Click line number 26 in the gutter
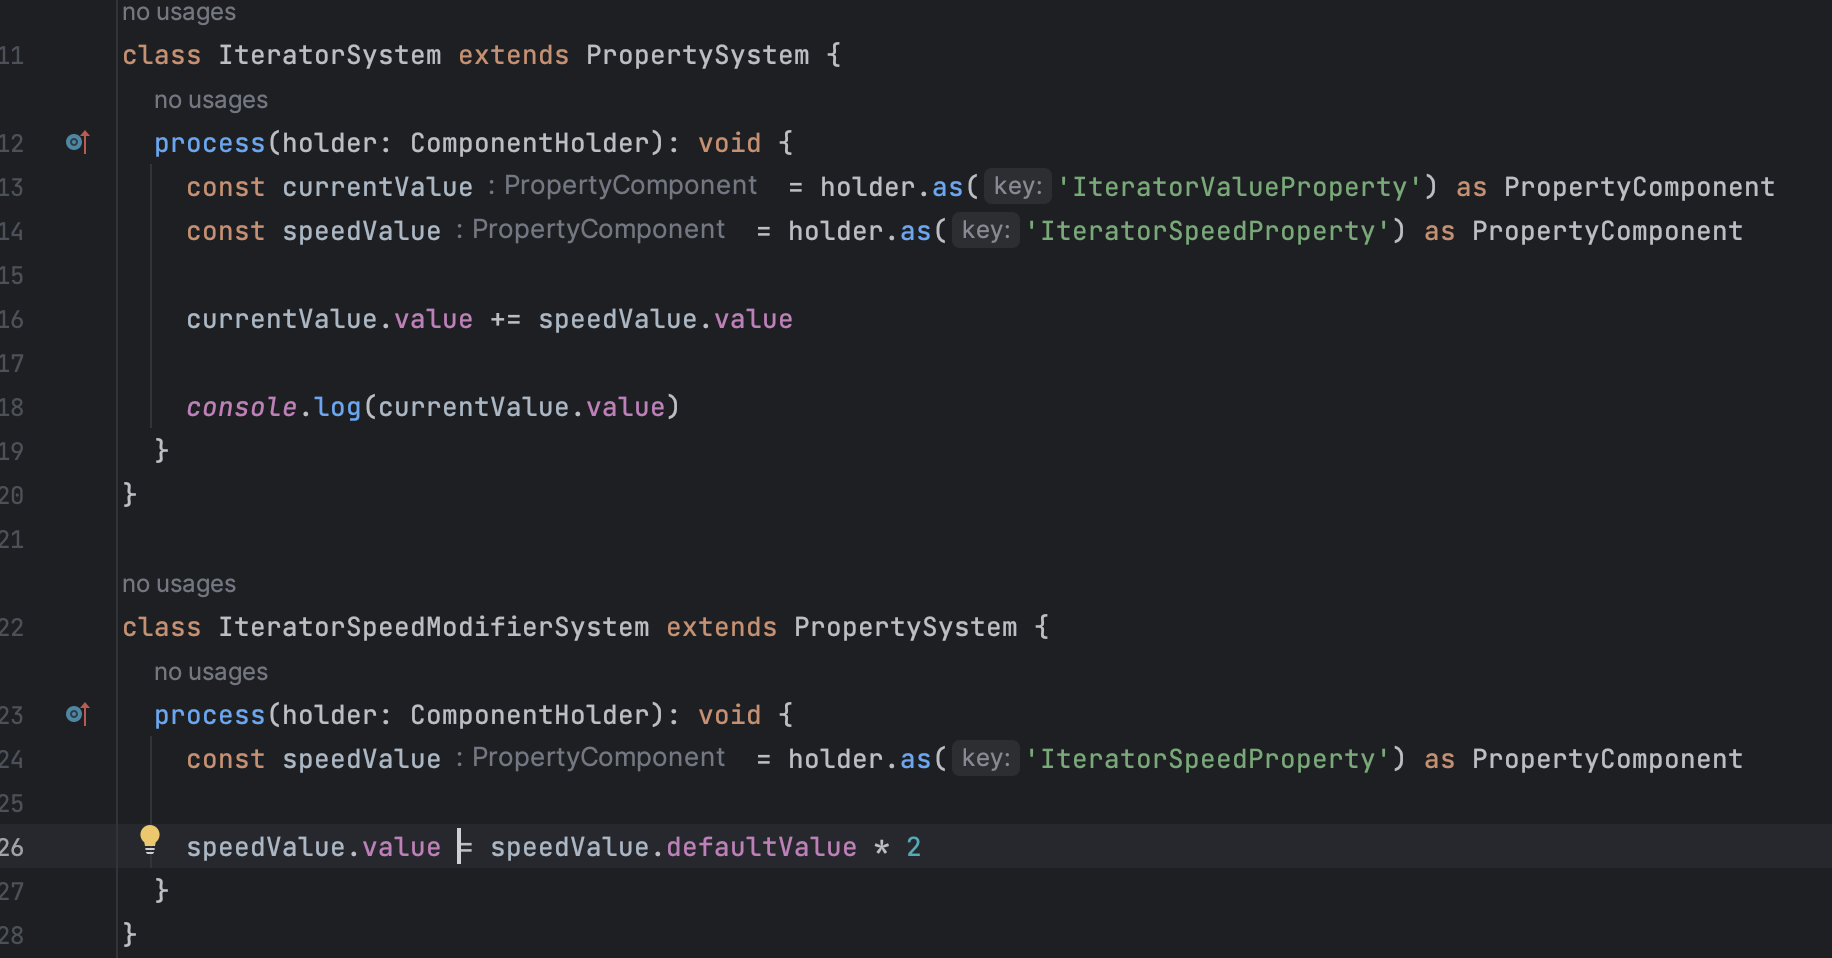Viewport: 1832px width, 958px height. [12, 847]
